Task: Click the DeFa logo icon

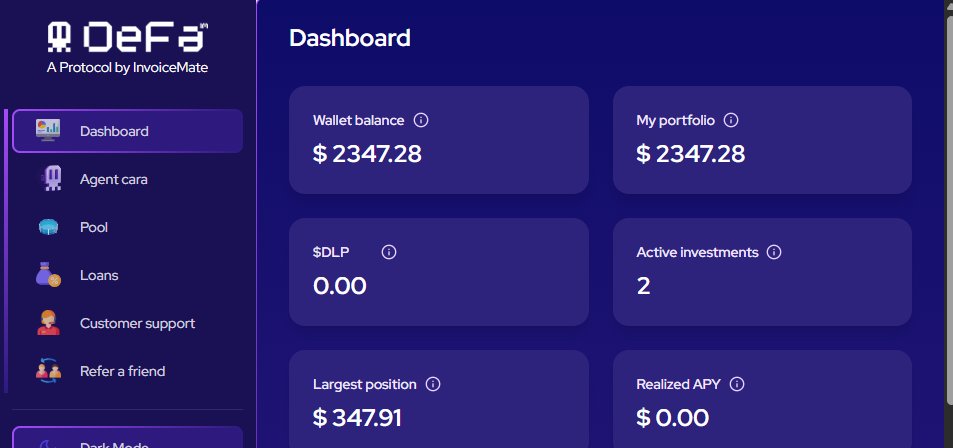Action: (62, 37)
